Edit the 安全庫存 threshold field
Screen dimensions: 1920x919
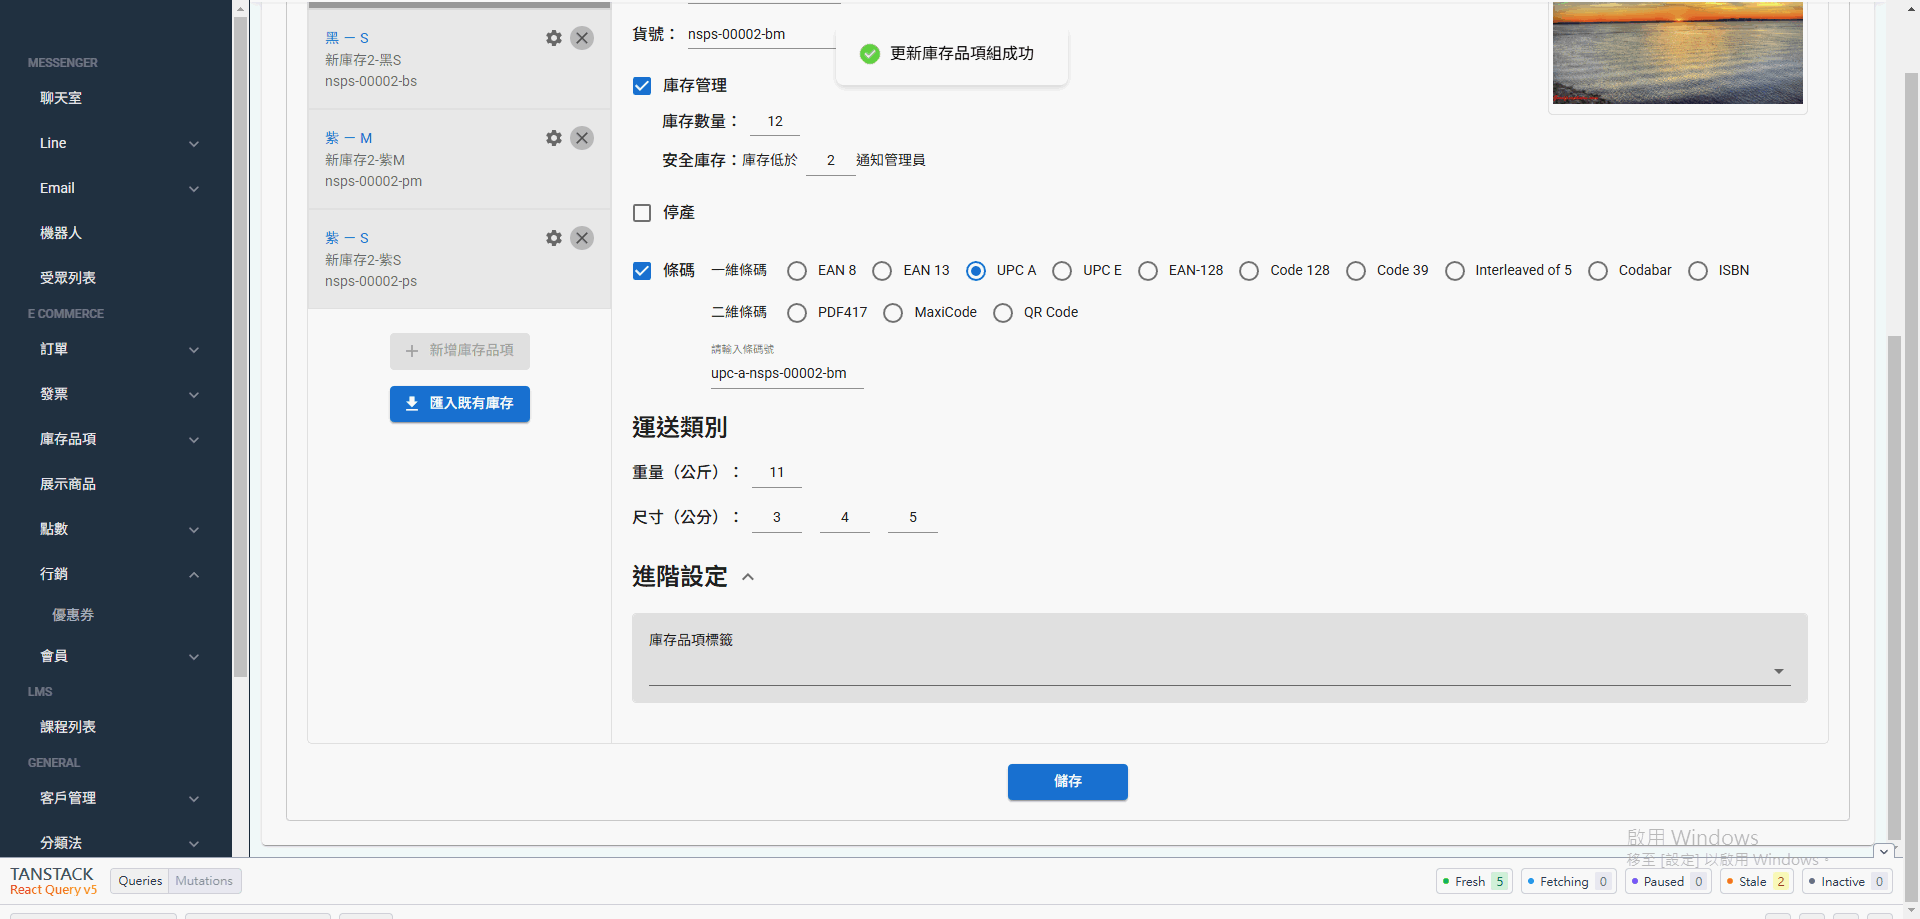(830, 161)
